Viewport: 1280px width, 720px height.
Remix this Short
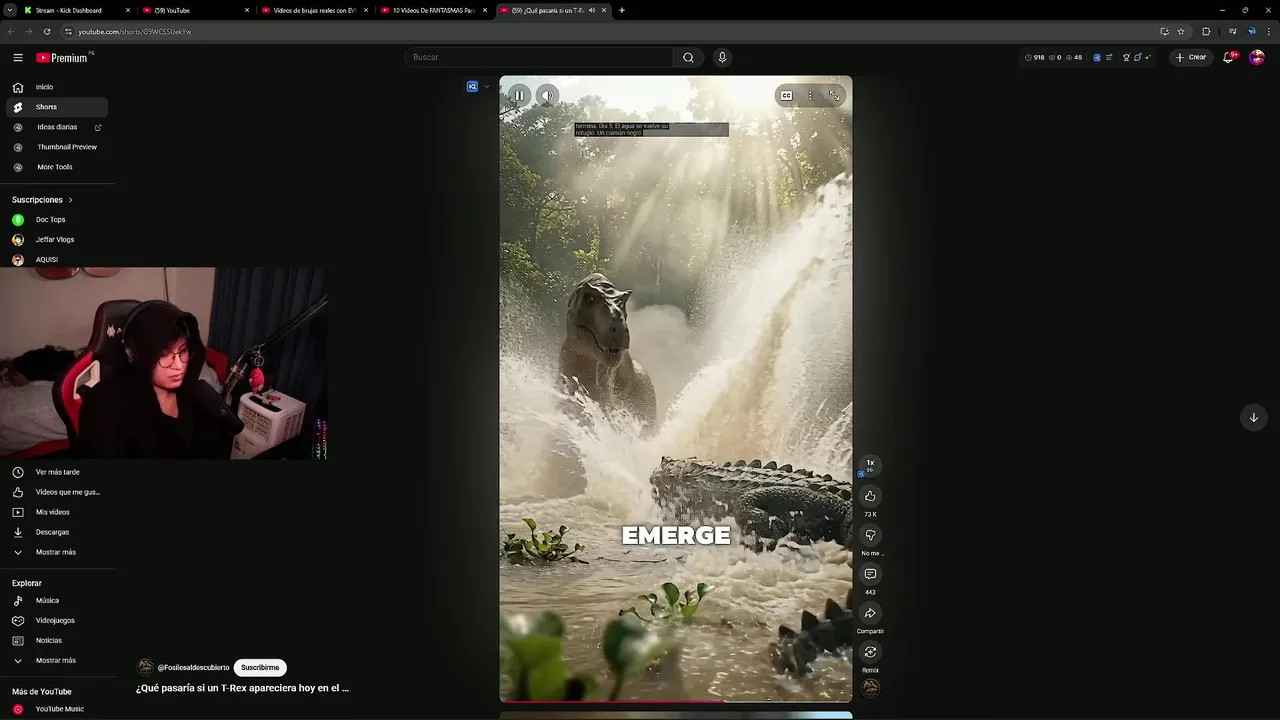coord(870,652)
